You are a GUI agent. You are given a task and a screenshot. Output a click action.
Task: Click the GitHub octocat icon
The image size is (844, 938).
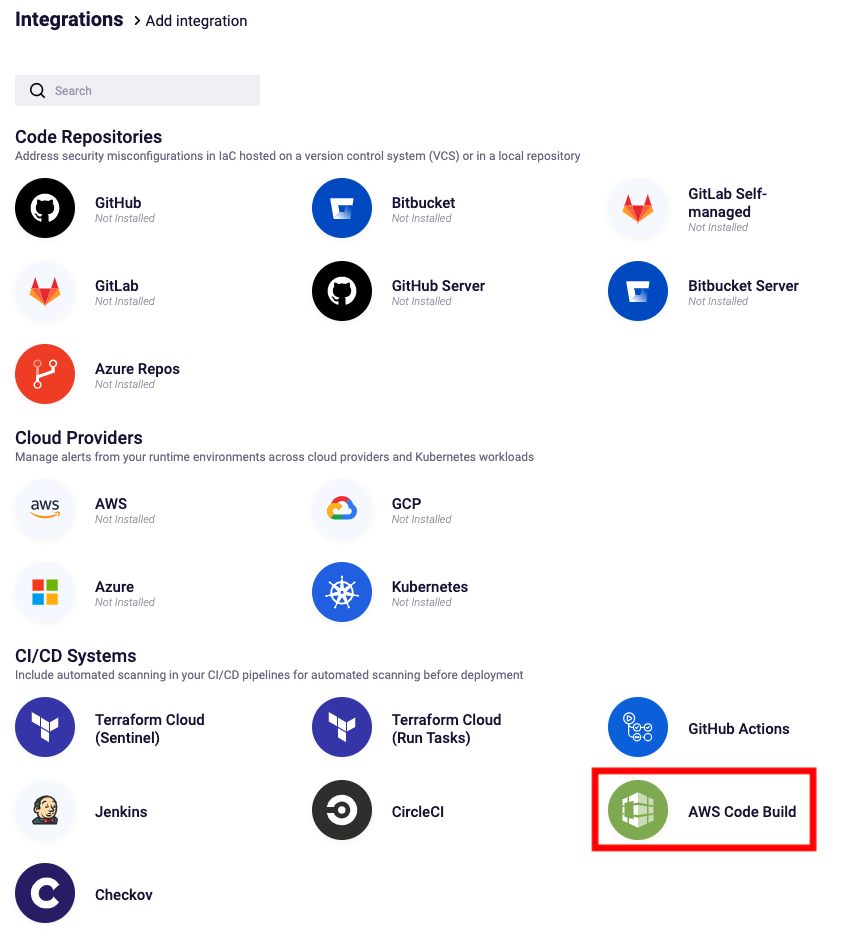pos(45,208)
